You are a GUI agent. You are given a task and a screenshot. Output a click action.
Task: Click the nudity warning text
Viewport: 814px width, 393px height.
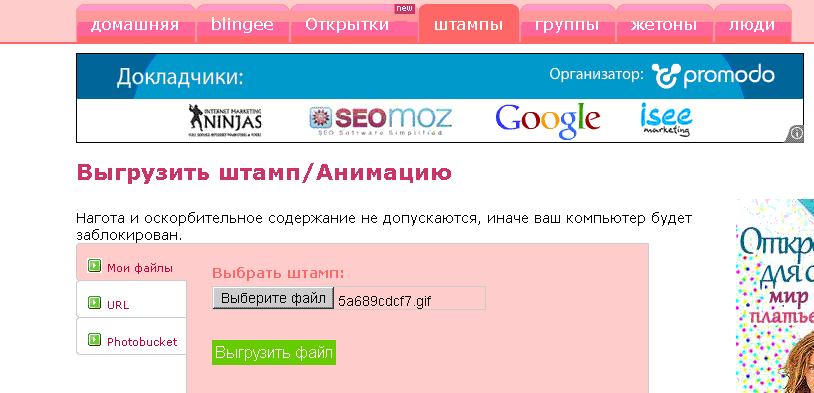[x=384, y=226]
